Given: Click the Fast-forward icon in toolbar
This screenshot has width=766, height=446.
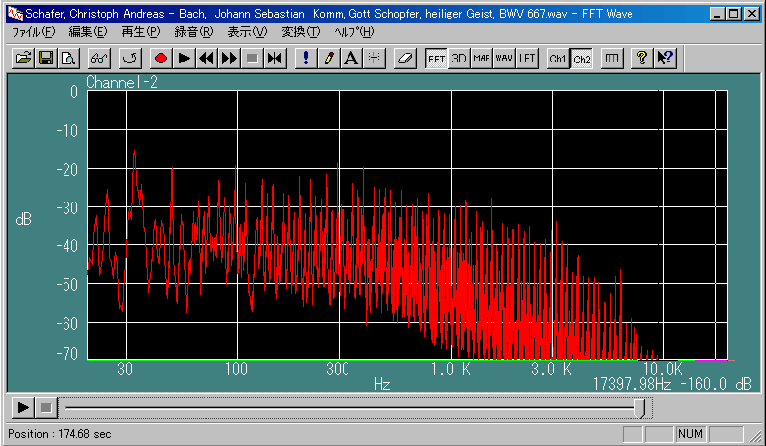Looking at the screenshot, I should tap(229, 59).
